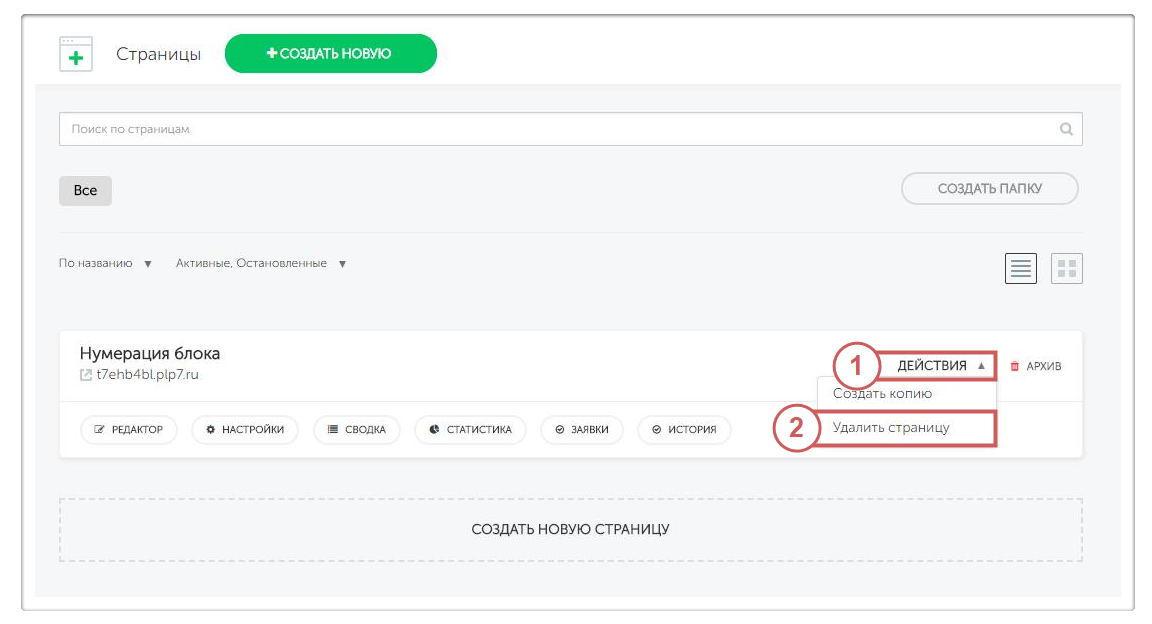Select Создать копию from actions menu
Image resolution: width=1152 pixels, height=624 pixels.
882,394
